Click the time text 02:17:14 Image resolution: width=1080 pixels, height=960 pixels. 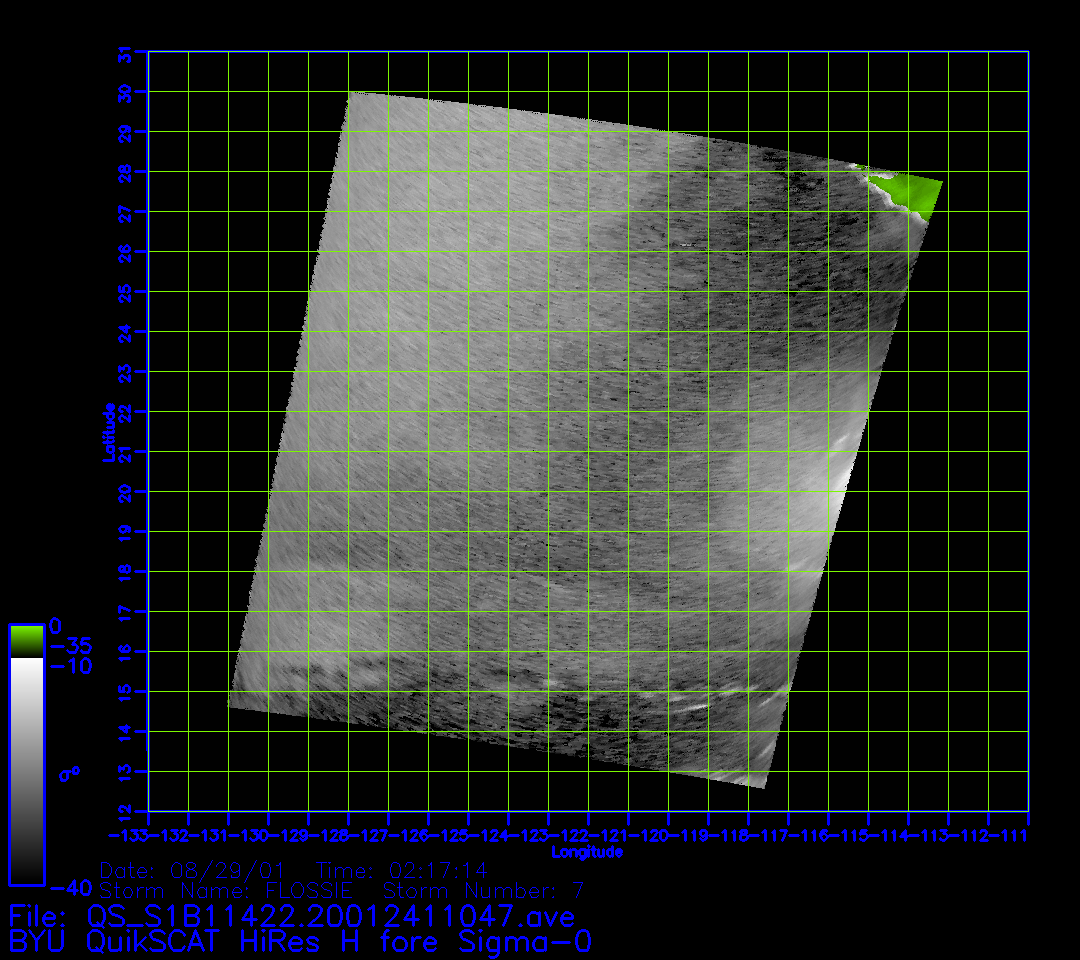click(431, 869)
